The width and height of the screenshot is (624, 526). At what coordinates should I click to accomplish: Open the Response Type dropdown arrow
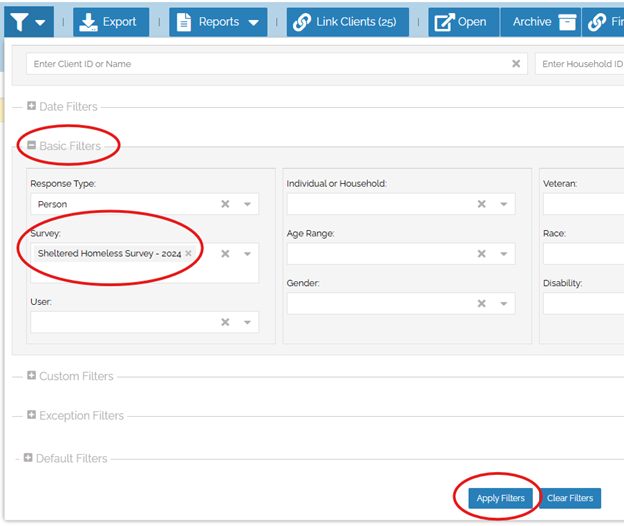[x=247, y=204]
